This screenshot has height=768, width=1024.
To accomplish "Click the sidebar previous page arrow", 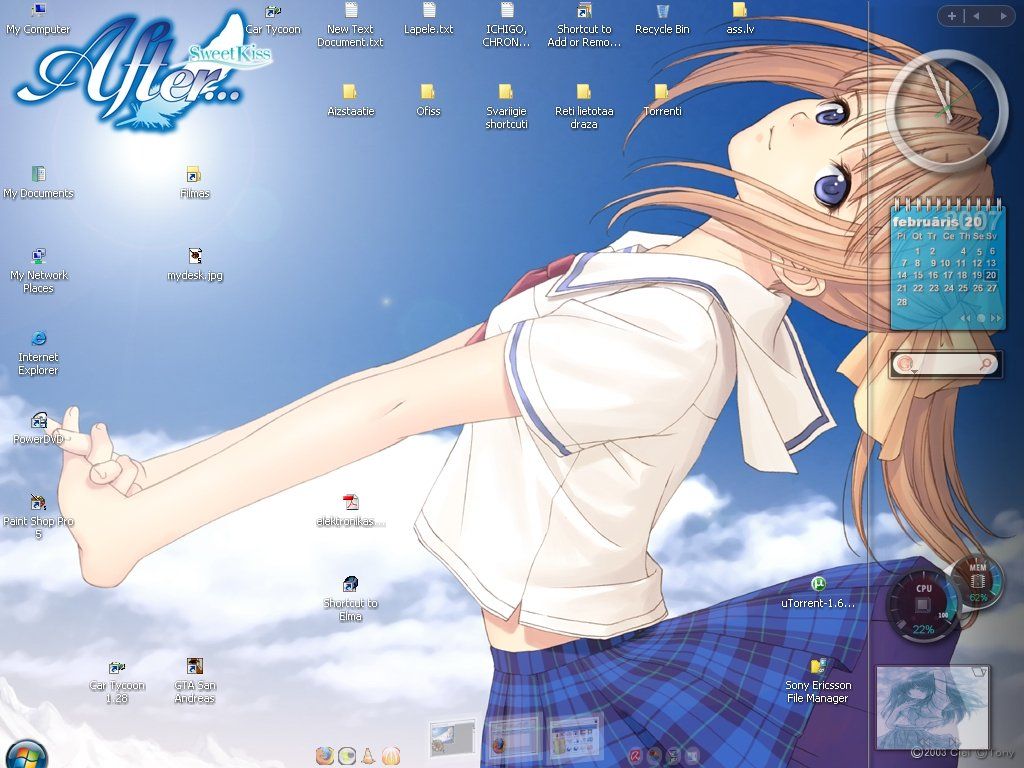I will tap(976, 16).
